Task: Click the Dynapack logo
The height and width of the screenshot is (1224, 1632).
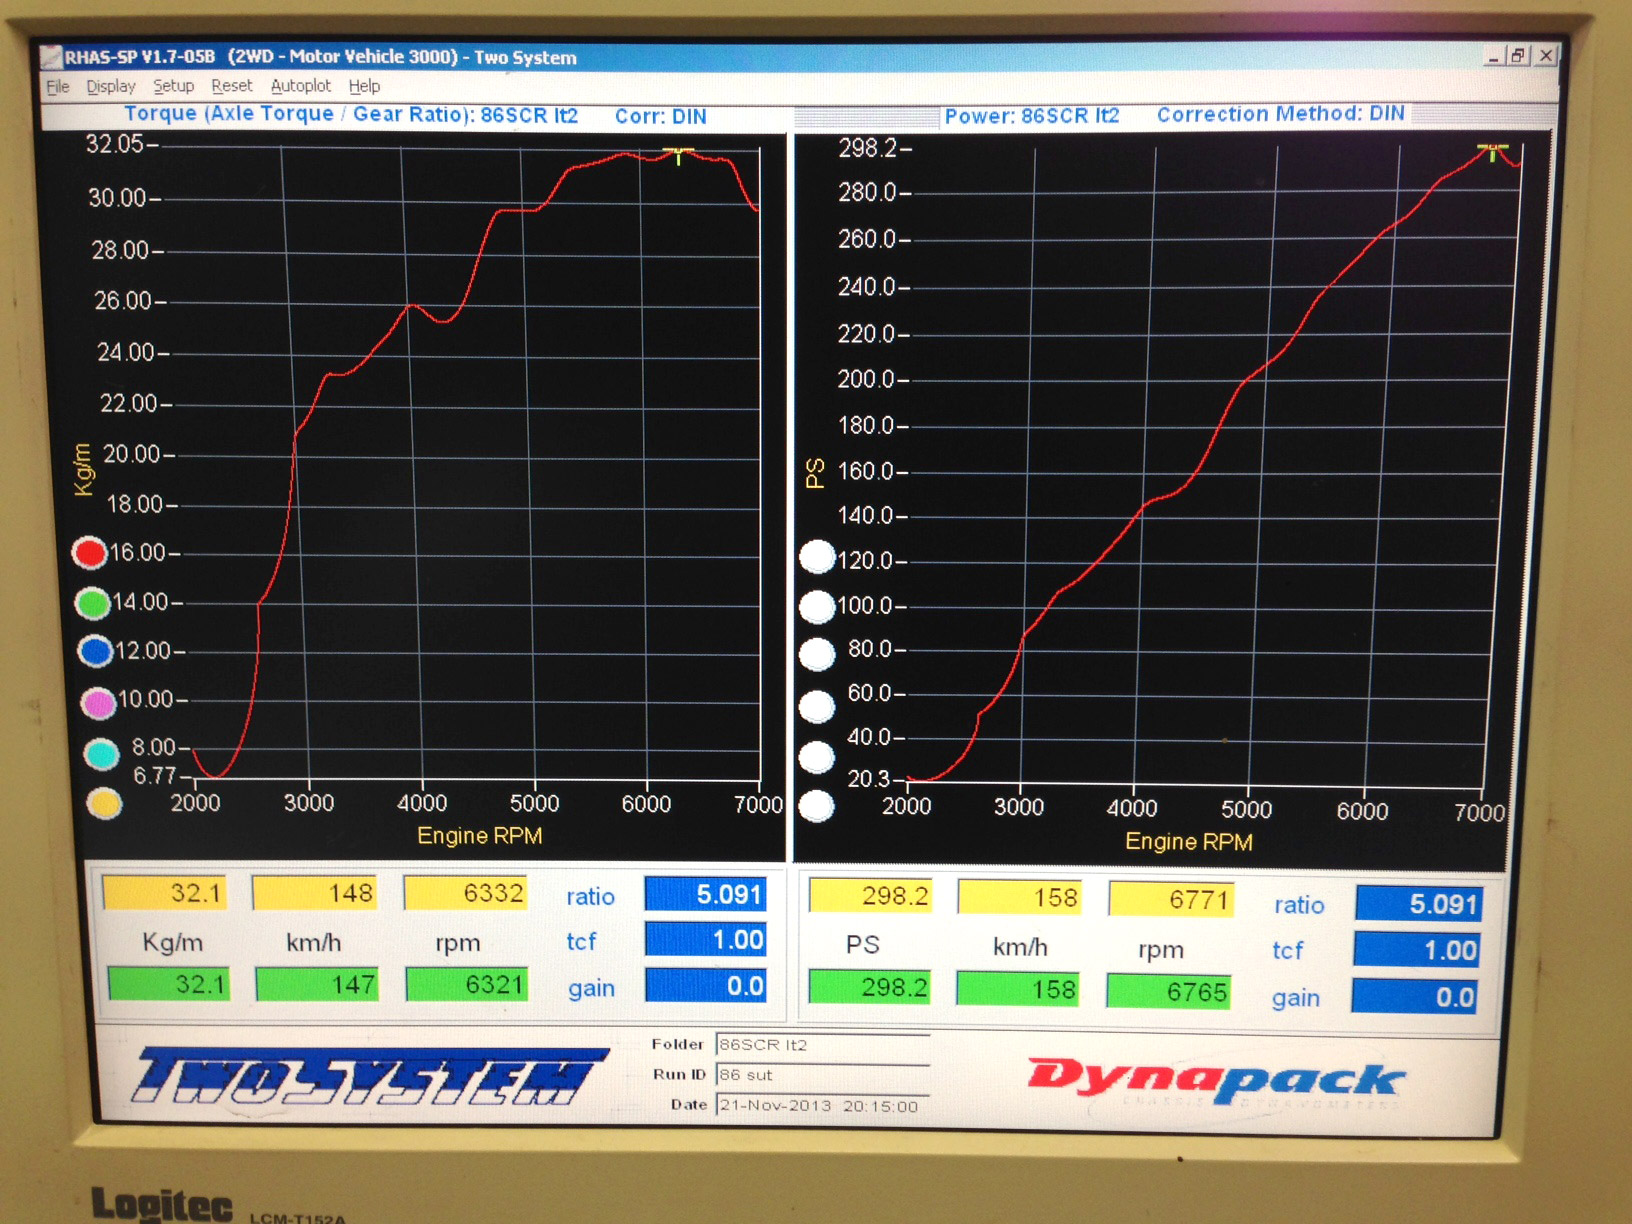Action: [1216, 1080]
